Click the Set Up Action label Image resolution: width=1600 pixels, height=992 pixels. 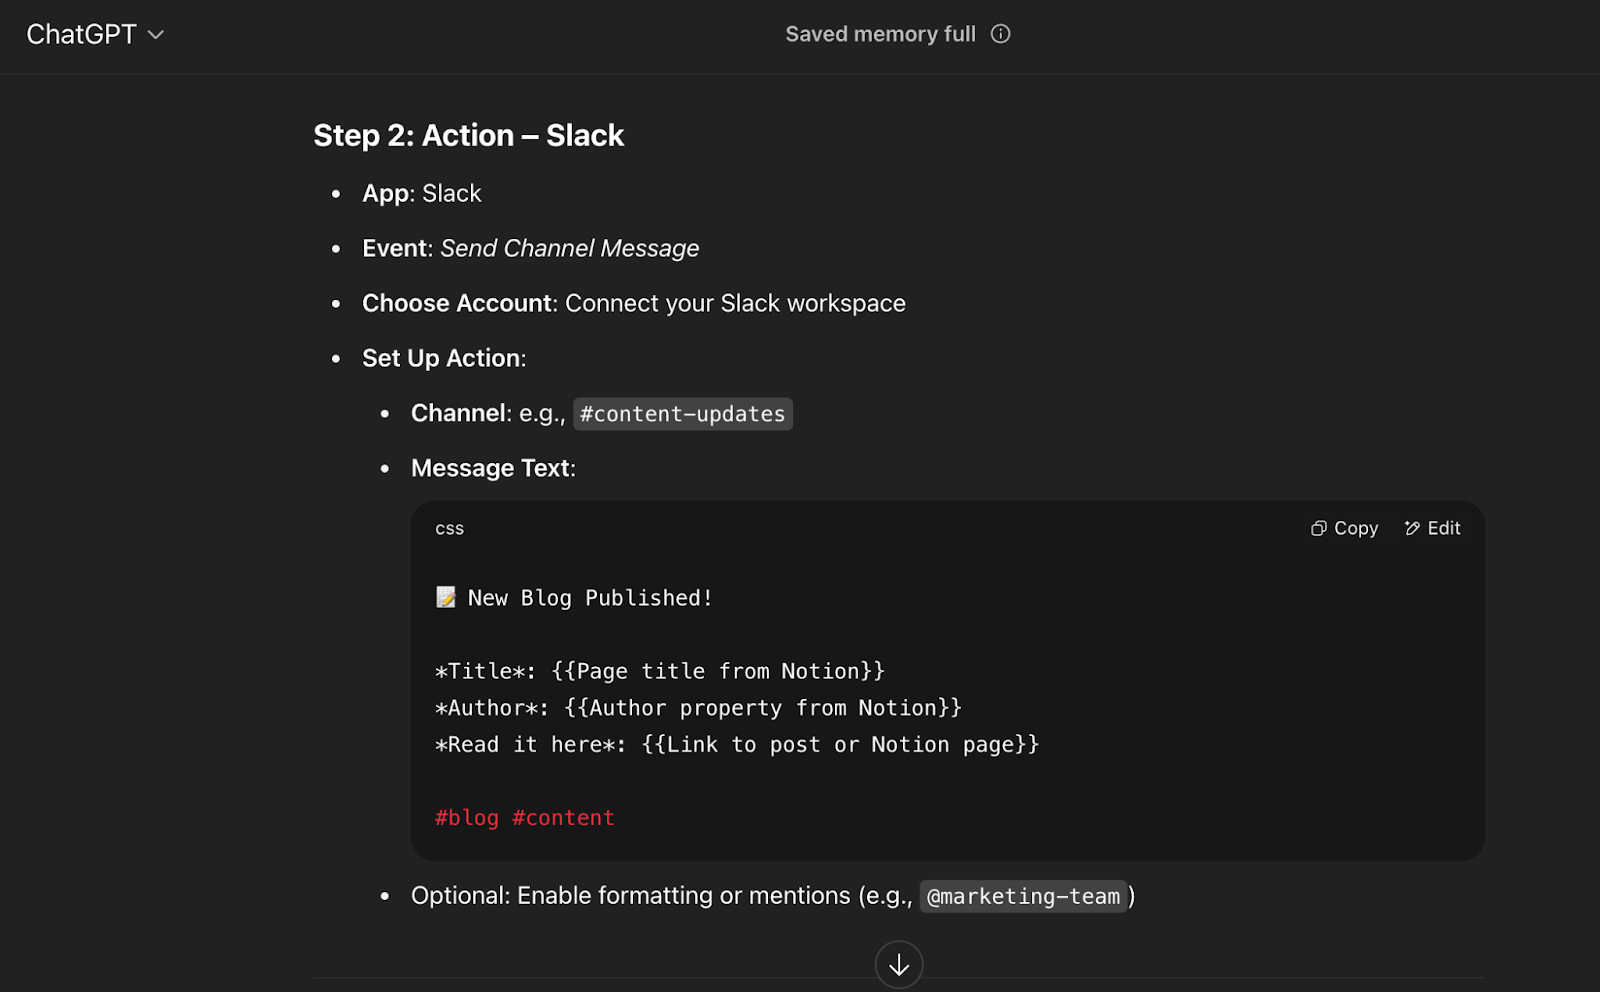click(x=444, y=358)
